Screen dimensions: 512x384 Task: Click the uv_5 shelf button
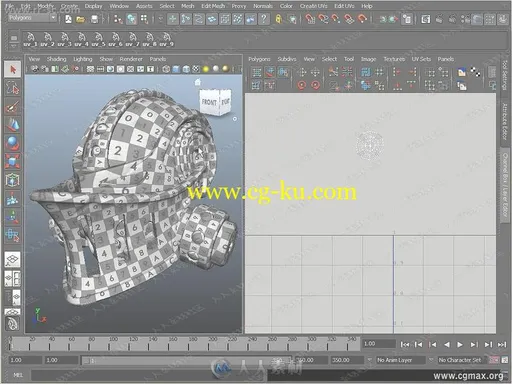tap(98, 40)
